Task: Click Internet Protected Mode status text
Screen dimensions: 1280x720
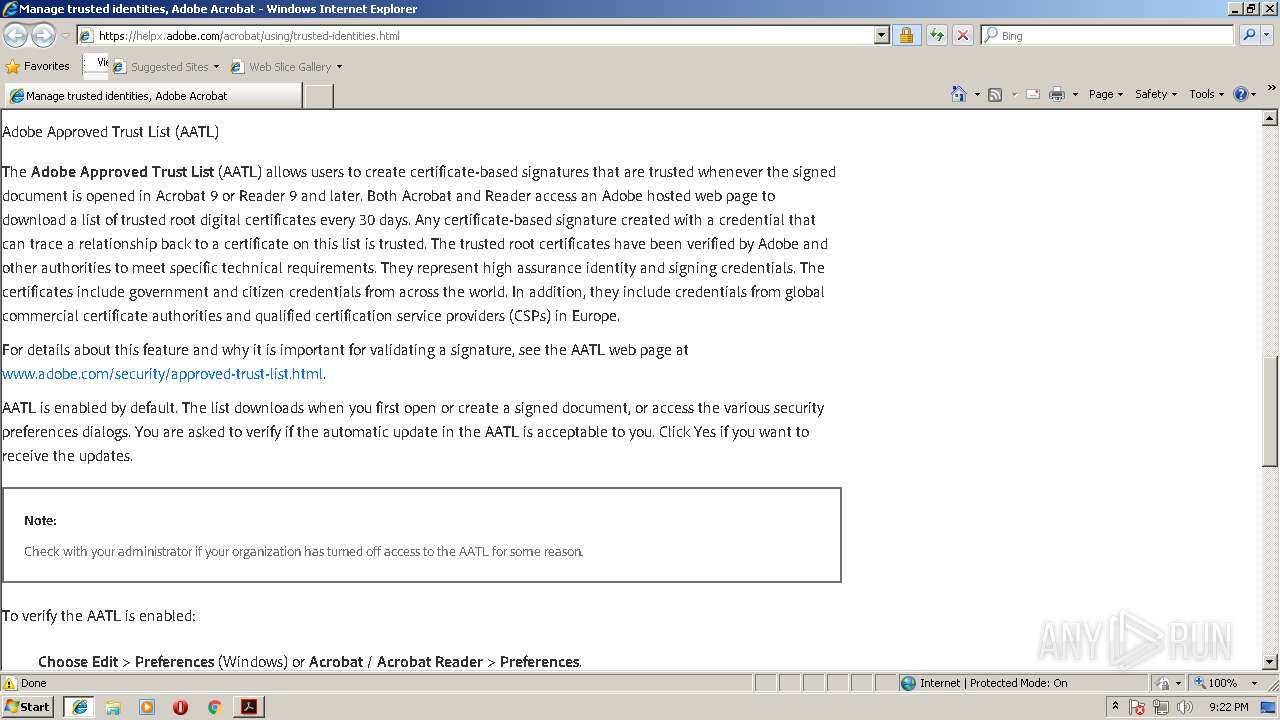Action: click(x=993, y=683)
